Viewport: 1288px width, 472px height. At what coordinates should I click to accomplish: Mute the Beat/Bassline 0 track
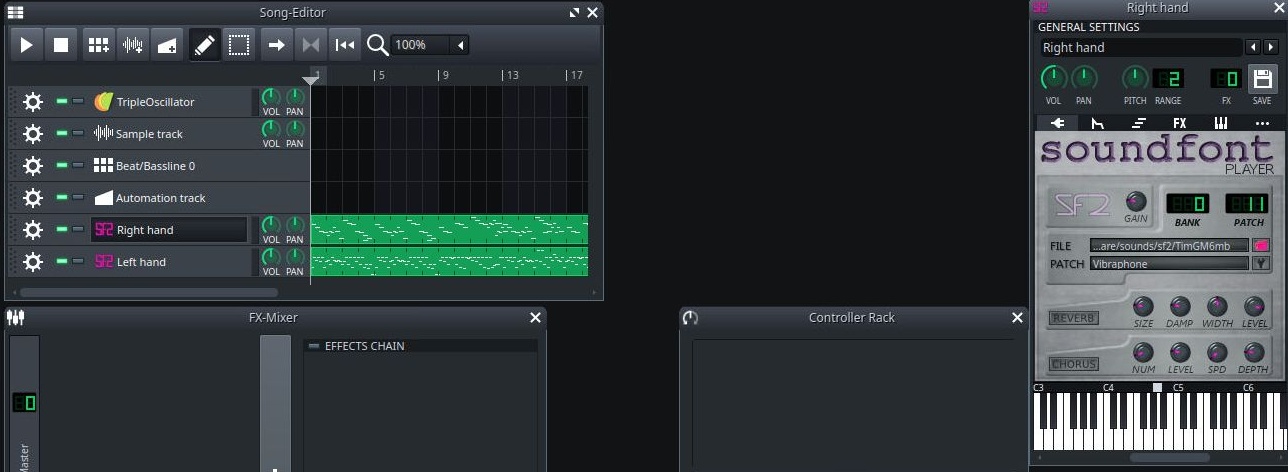[62, 165]
